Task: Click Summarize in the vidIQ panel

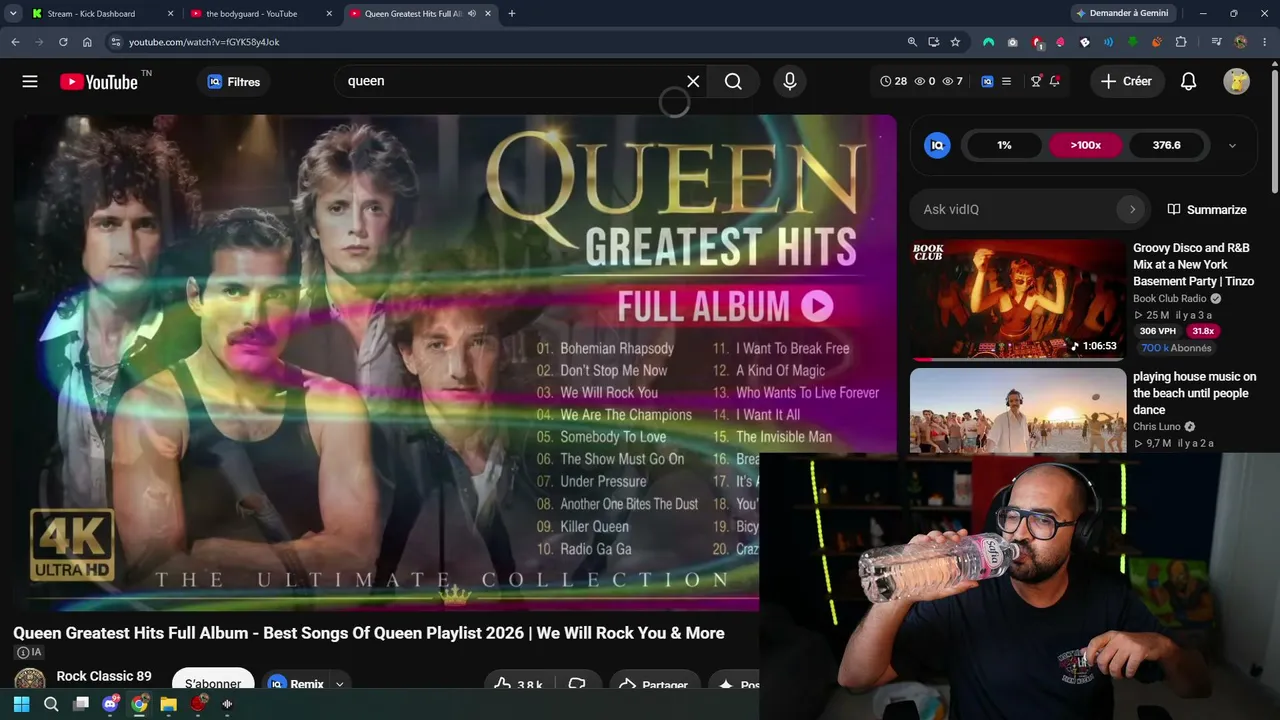Action: pos(1206,209)
